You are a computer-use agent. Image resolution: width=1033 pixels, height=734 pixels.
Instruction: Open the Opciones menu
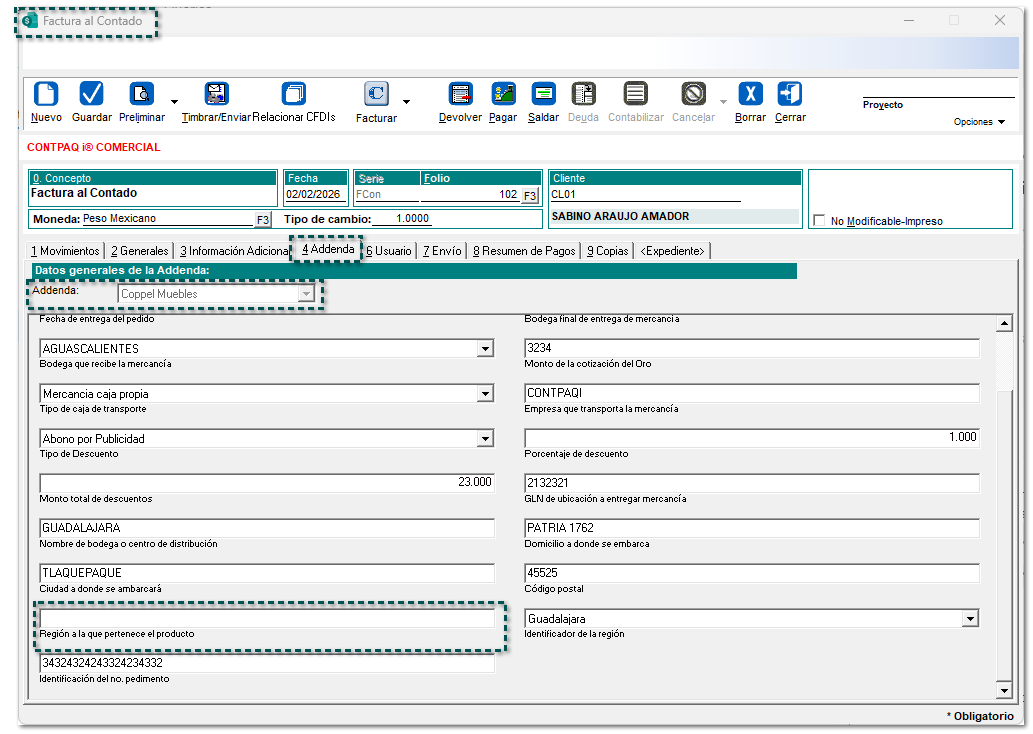[979, 122]
